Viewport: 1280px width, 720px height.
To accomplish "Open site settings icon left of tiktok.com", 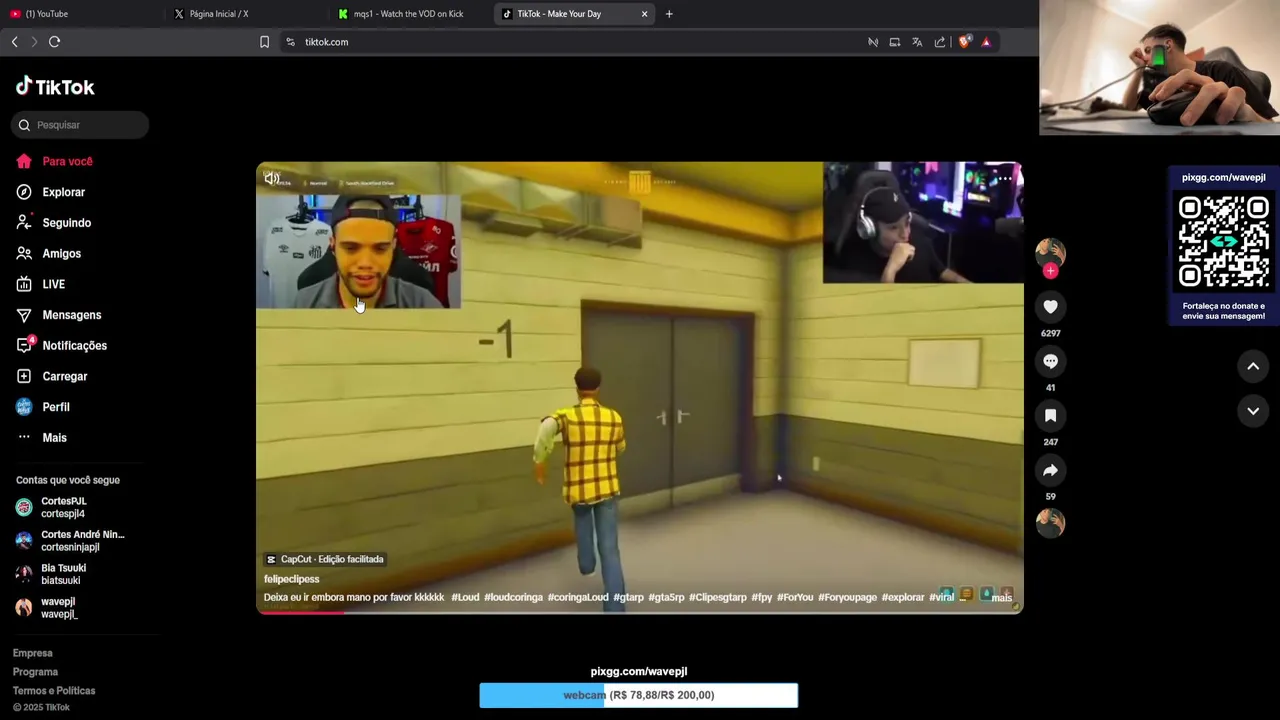I will pyautogui.click(x=291, y=42).
